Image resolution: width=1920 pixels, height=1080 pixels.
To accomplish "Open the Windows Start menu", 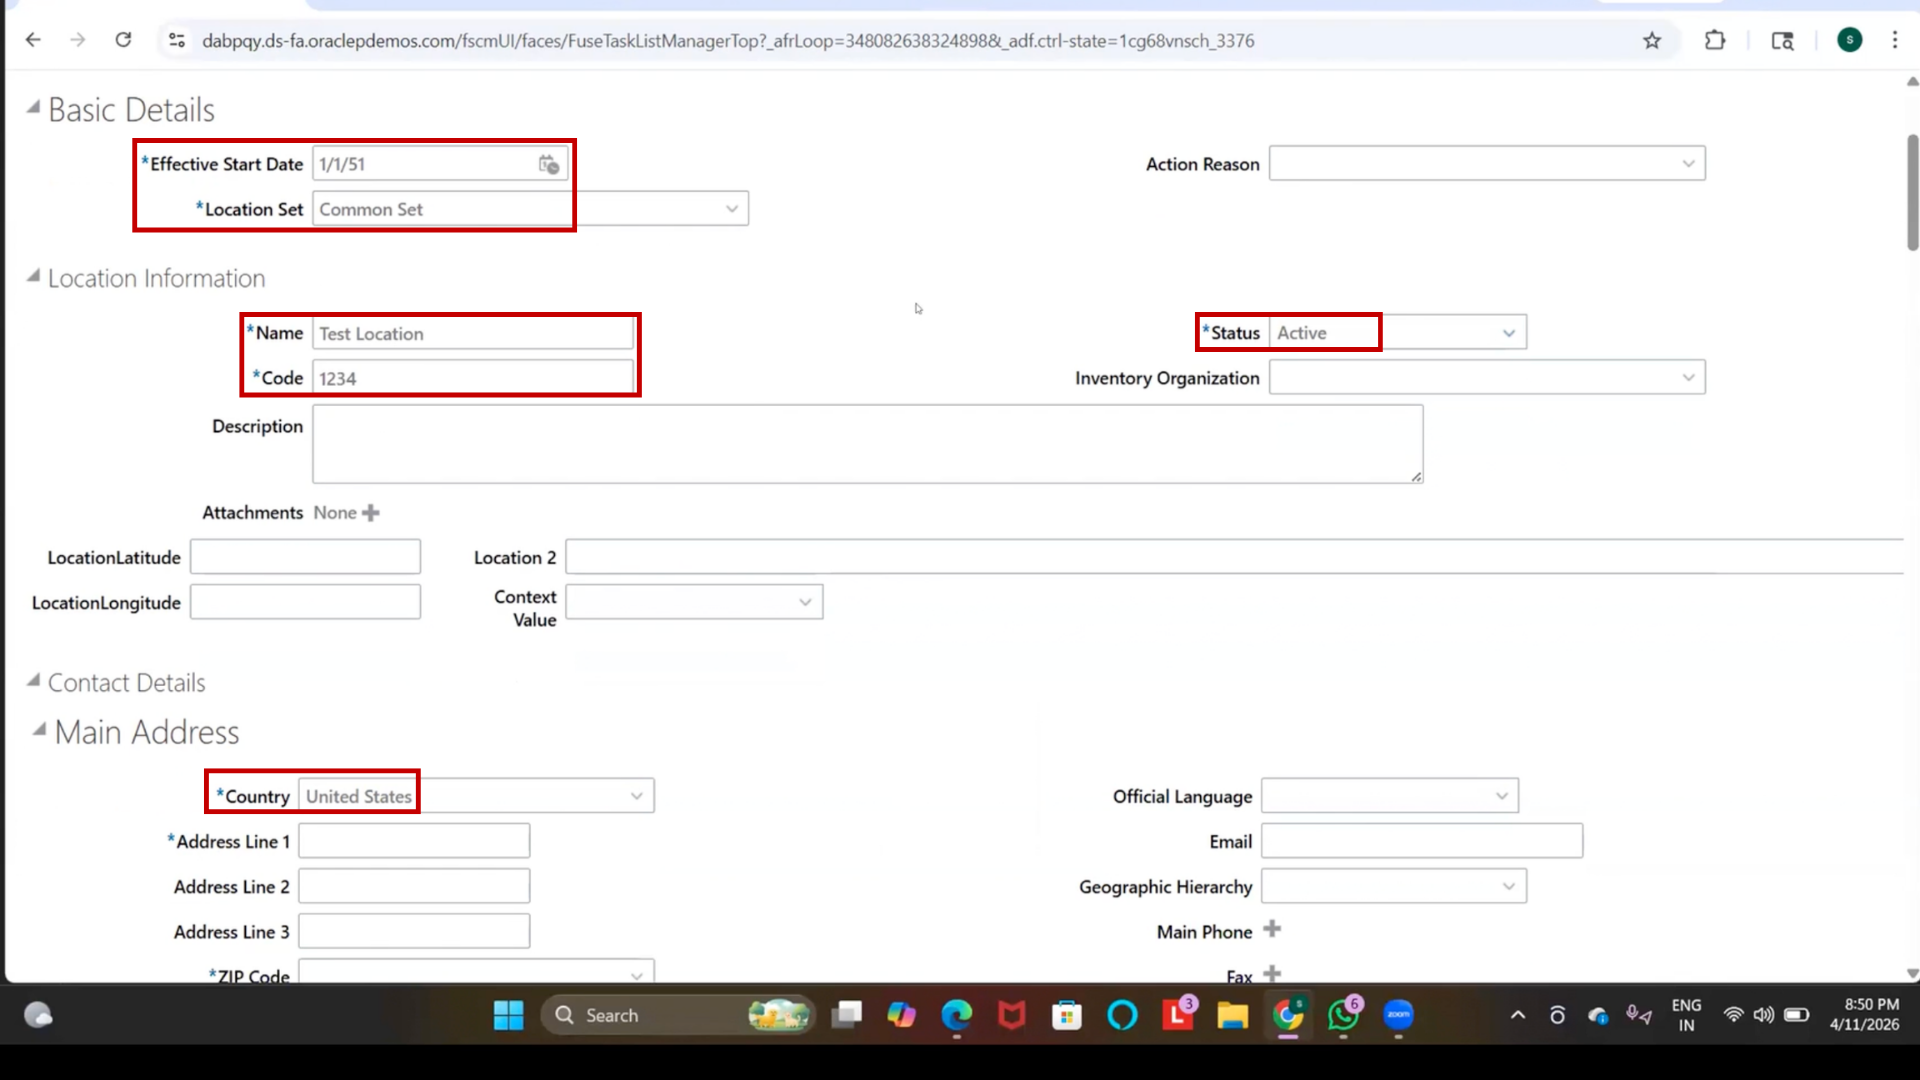I will click(x=508, y=1015).
